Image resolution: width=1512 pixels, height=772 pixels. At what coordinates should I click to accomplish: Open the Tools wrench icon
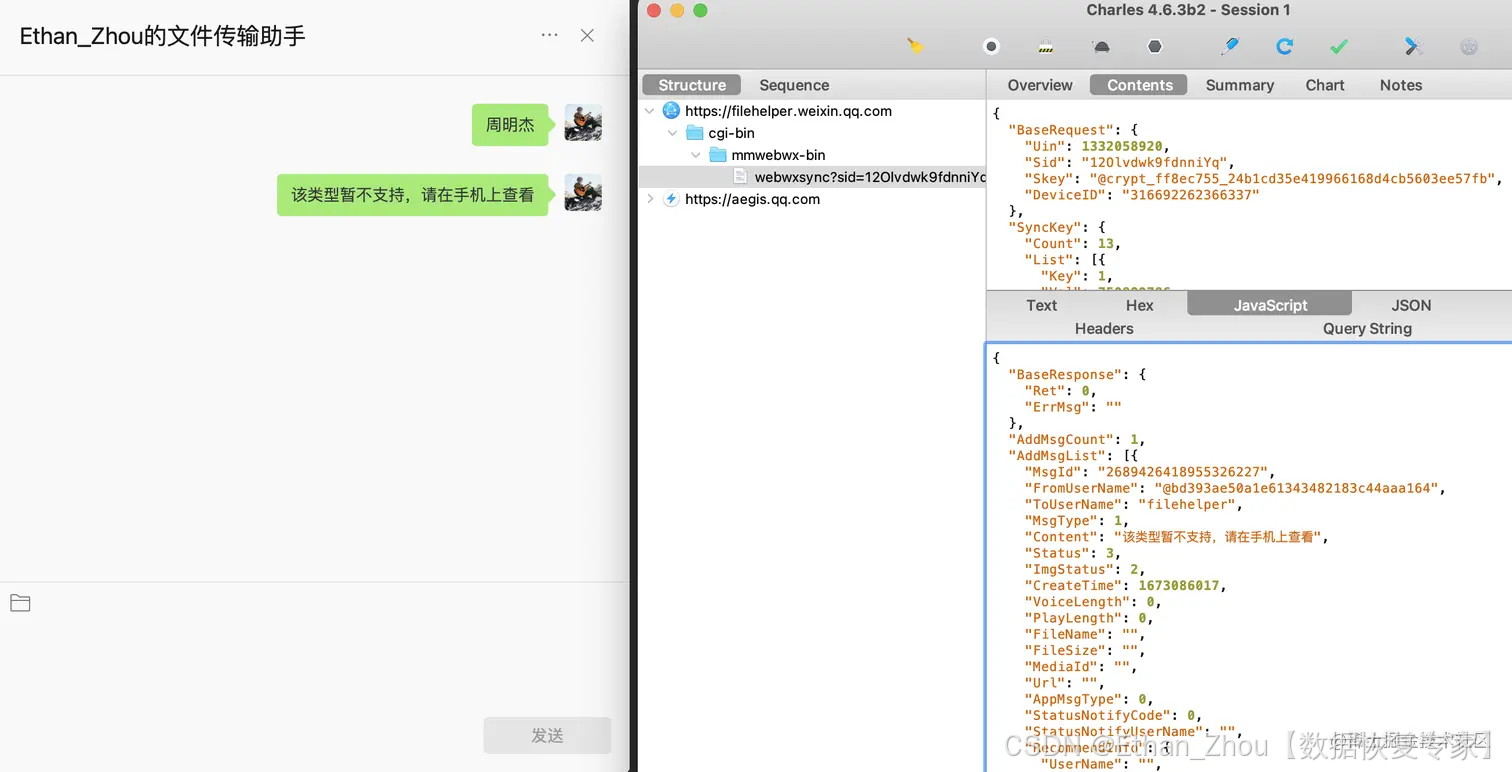[x=1414, y=46]
